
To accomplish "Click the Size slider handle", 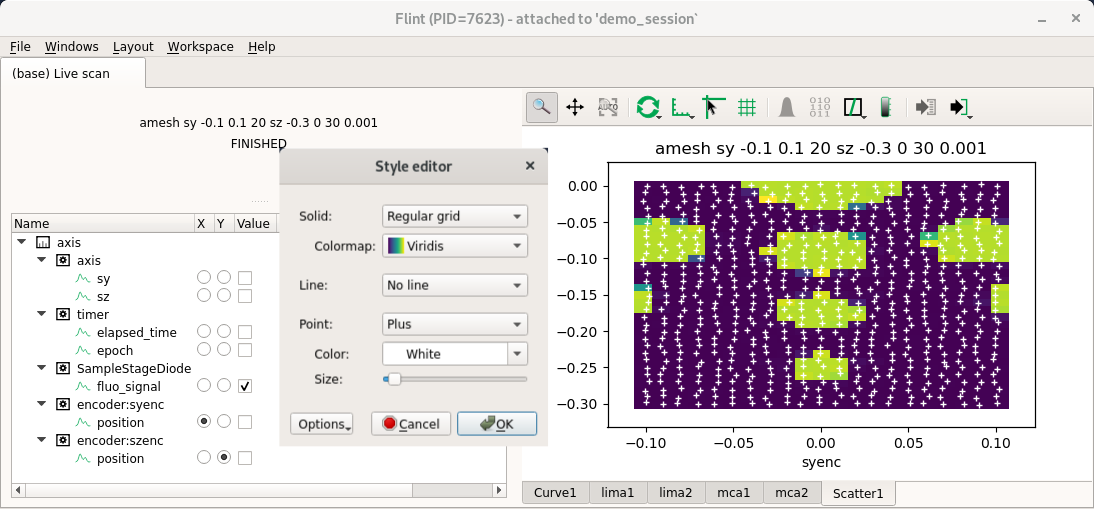I will tap(394, 379).
